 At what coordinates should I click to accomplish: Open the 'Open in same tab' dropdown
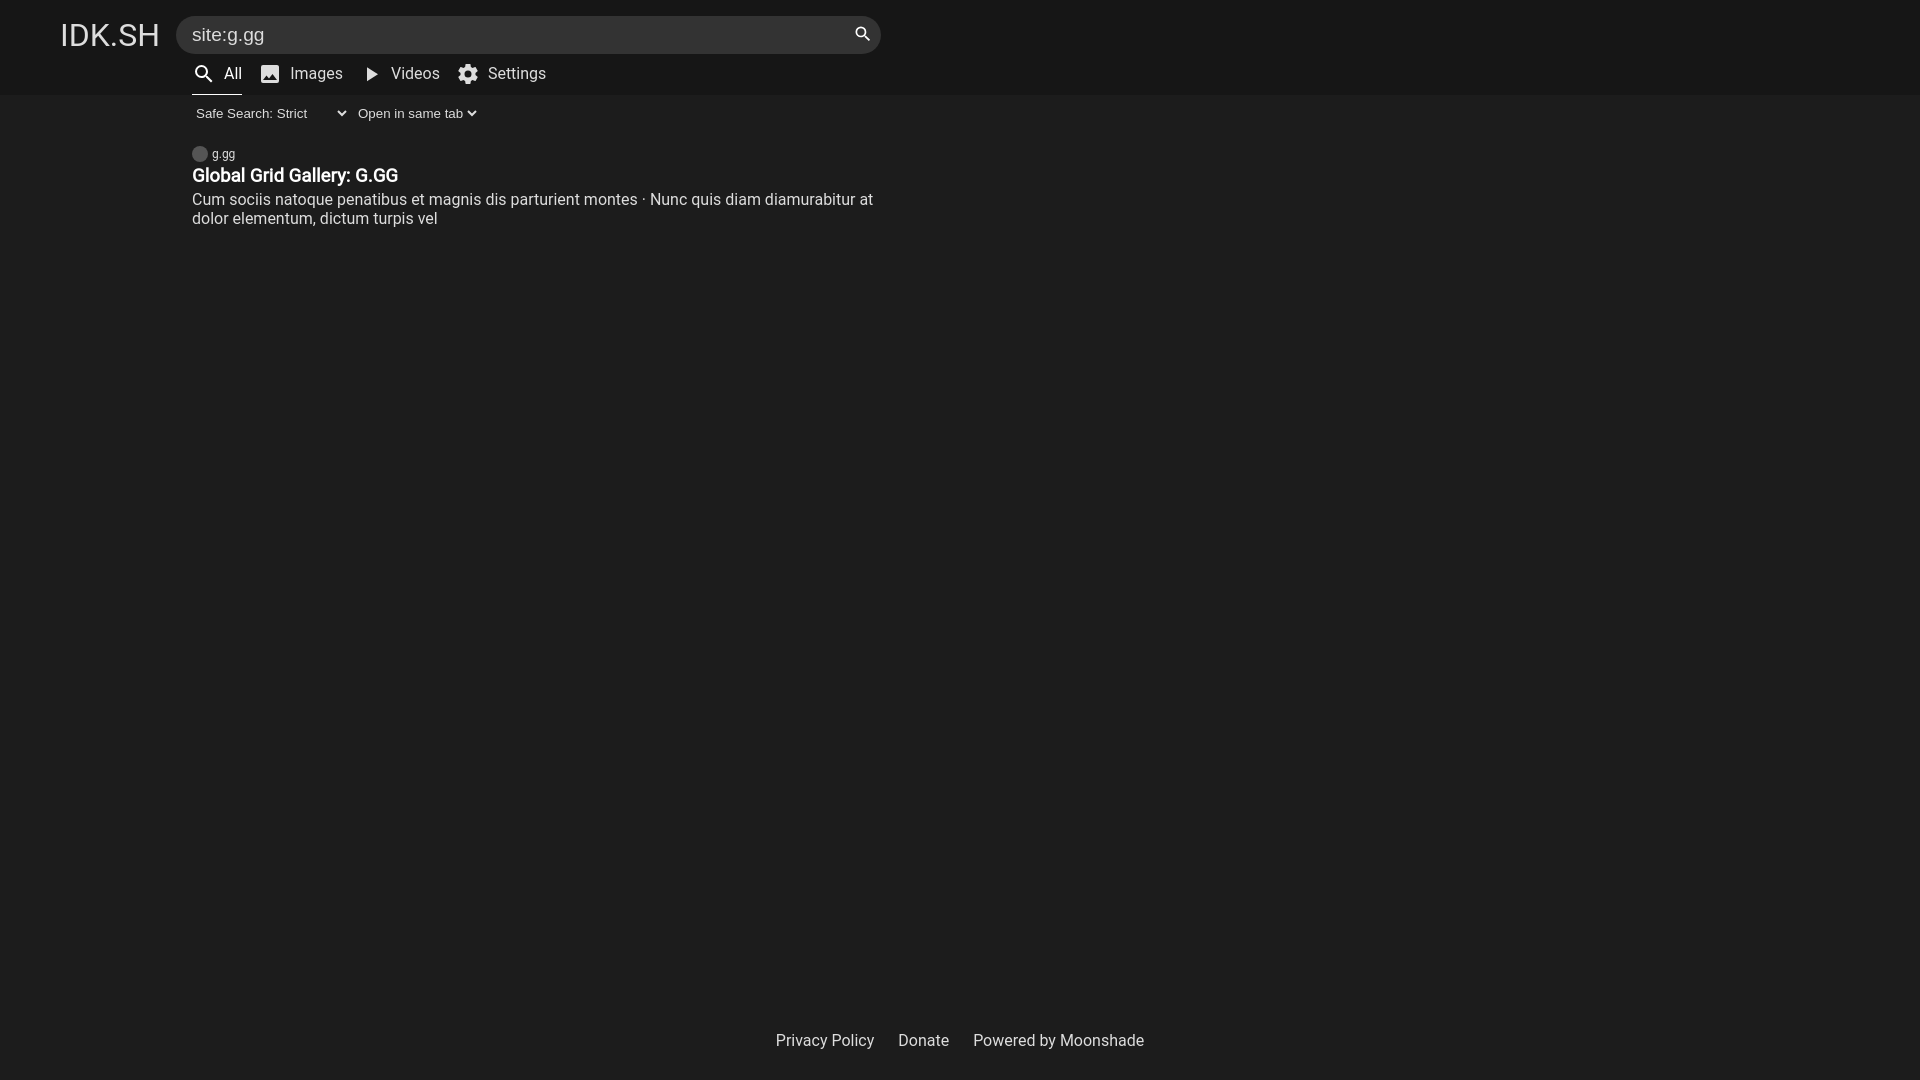tap(417, 114)
